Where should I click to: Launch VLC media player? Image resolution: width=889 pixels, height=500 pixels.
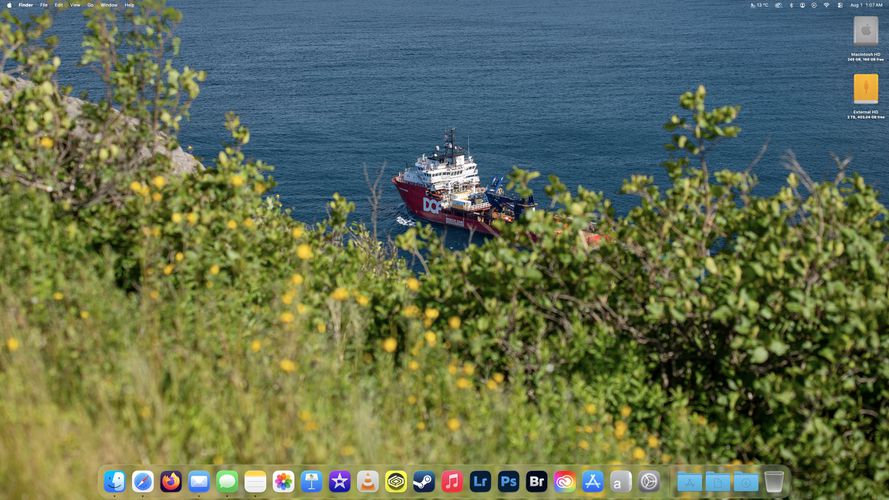pos(367,482)
